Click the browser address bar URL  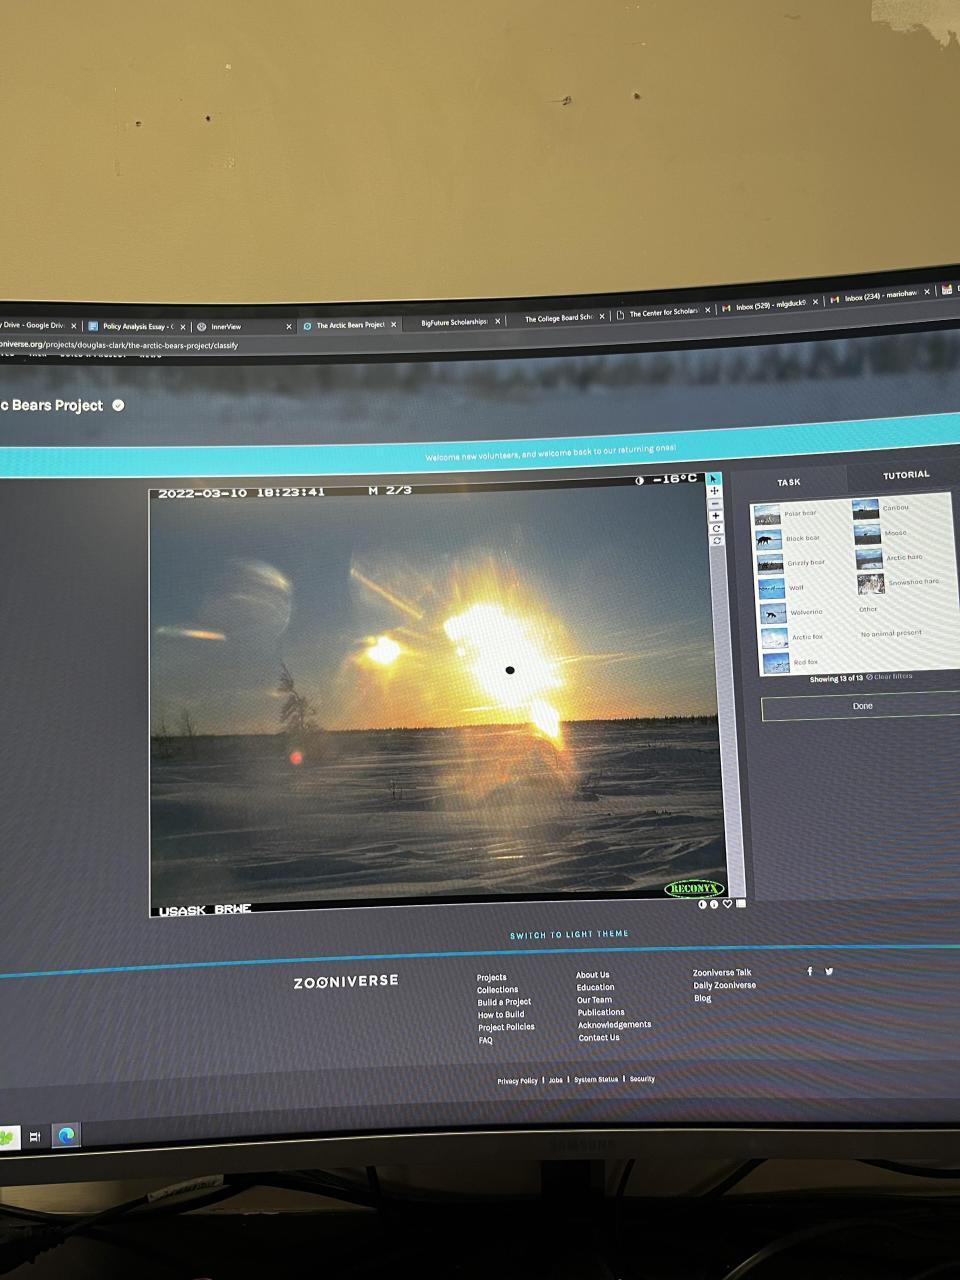[119, 345]
